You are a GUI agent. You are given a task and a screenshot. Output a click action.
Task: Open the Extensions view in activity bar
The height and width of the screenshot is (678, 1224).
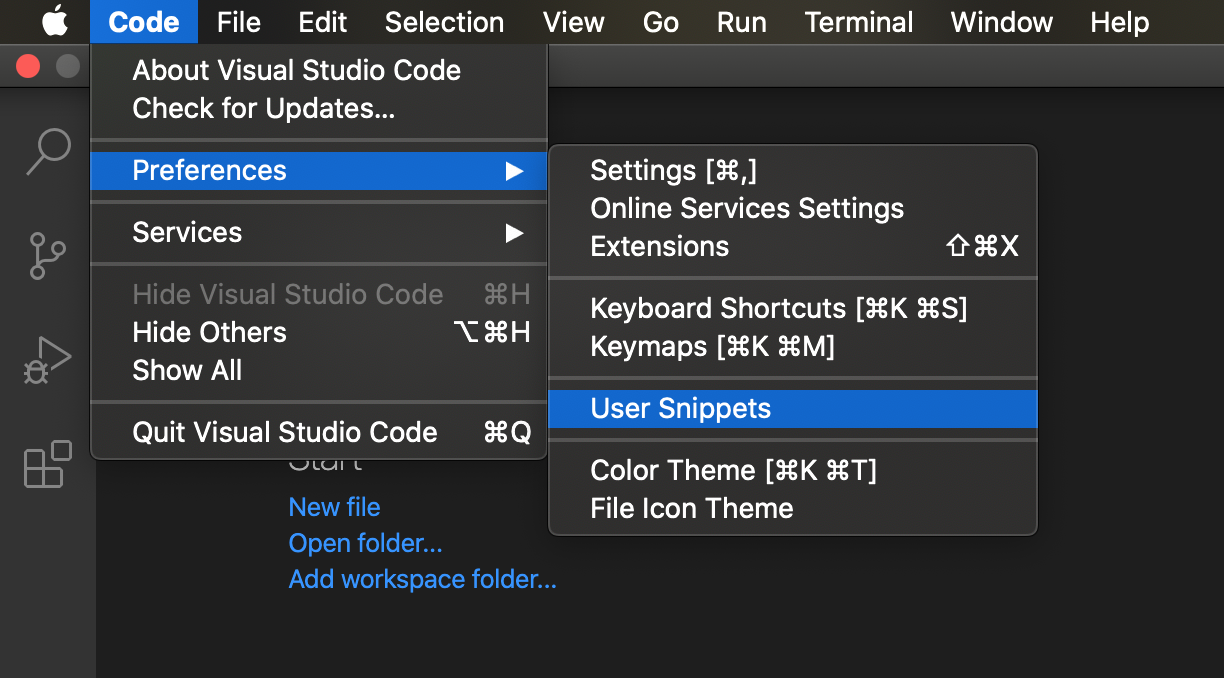48,464
